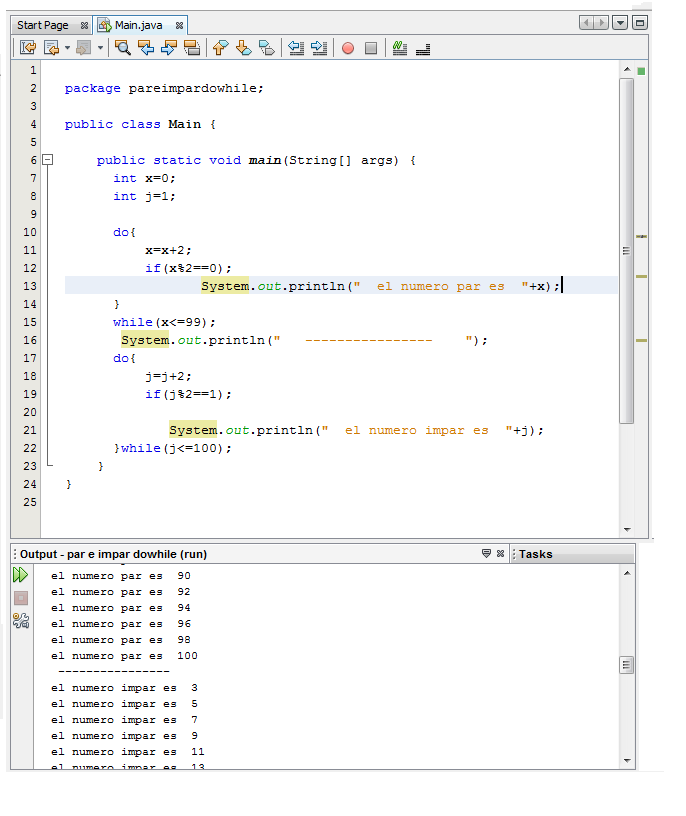
Task: Click the Find Selection magnifier icon
Action: (123, 48)
